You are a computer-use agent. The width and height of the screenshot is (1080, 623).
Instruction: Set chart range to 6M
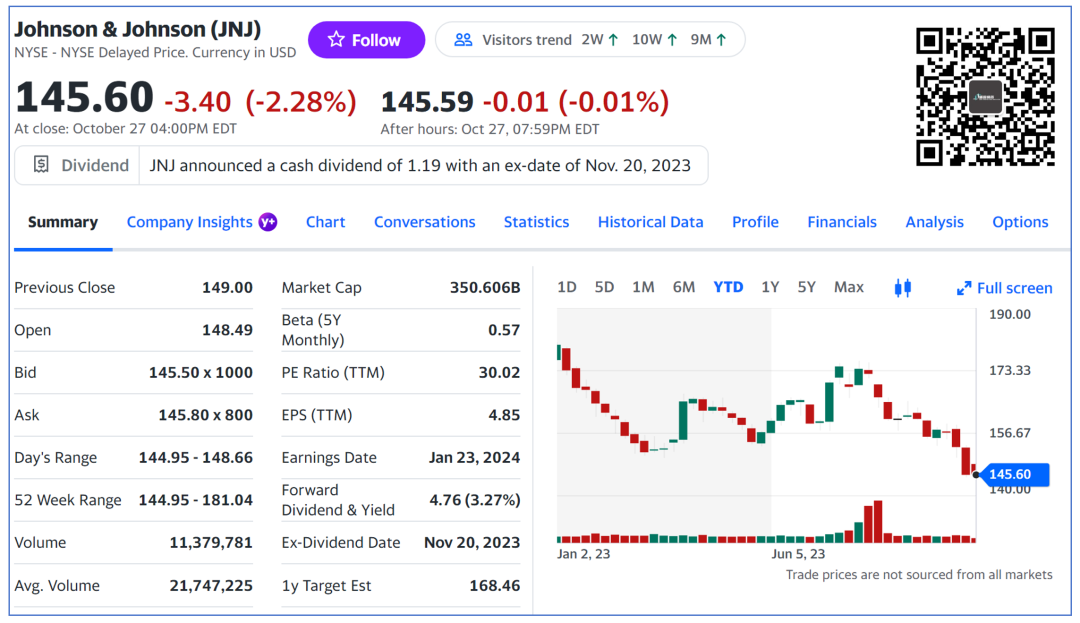pyautogui.click(x=684, y=287)
